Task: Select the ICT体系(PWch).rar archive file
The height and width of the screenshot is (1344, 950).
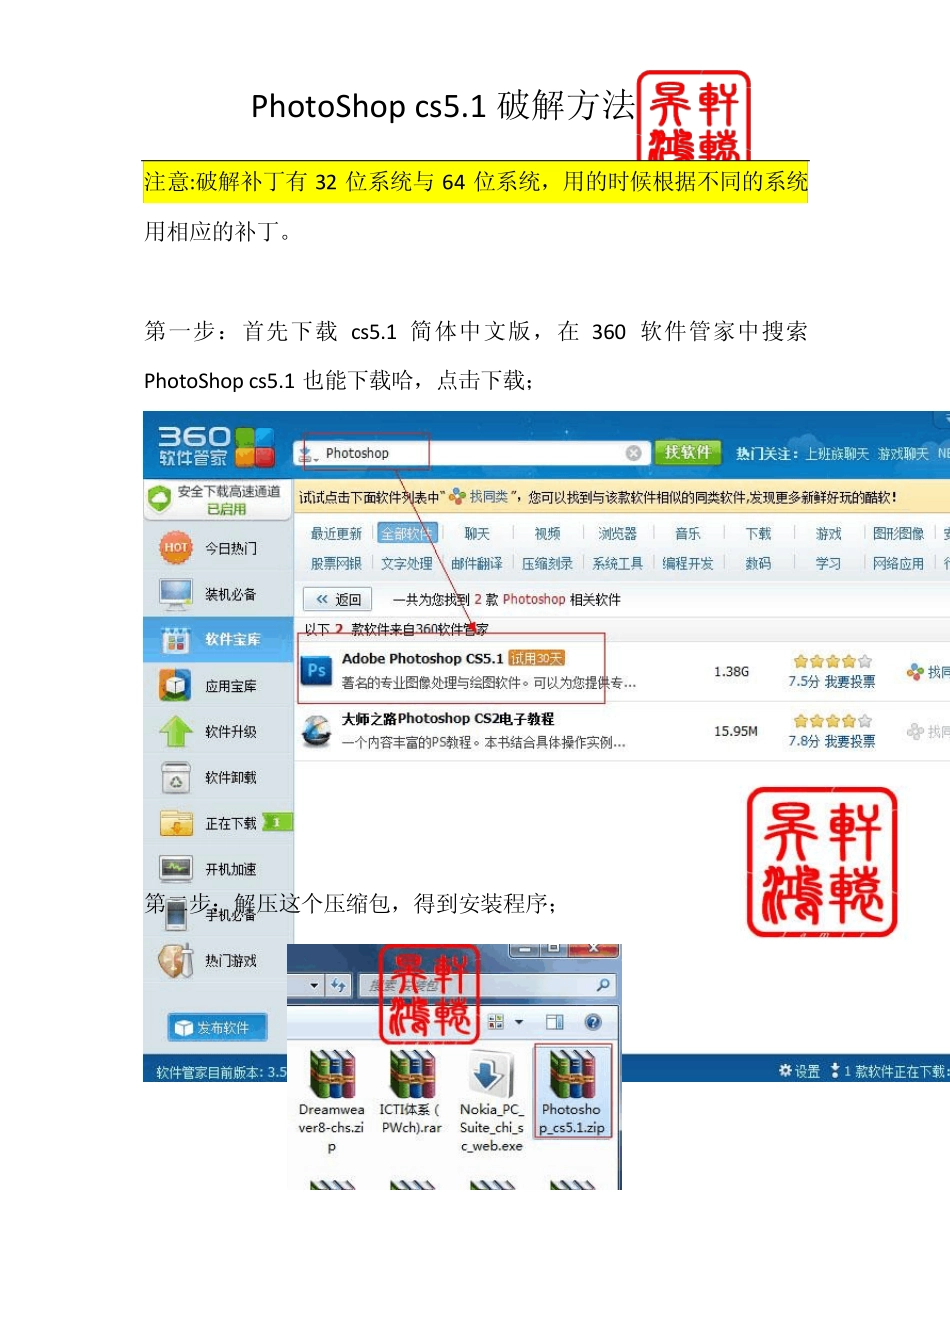Action: pyautogui.click(x=411, y=1092)
